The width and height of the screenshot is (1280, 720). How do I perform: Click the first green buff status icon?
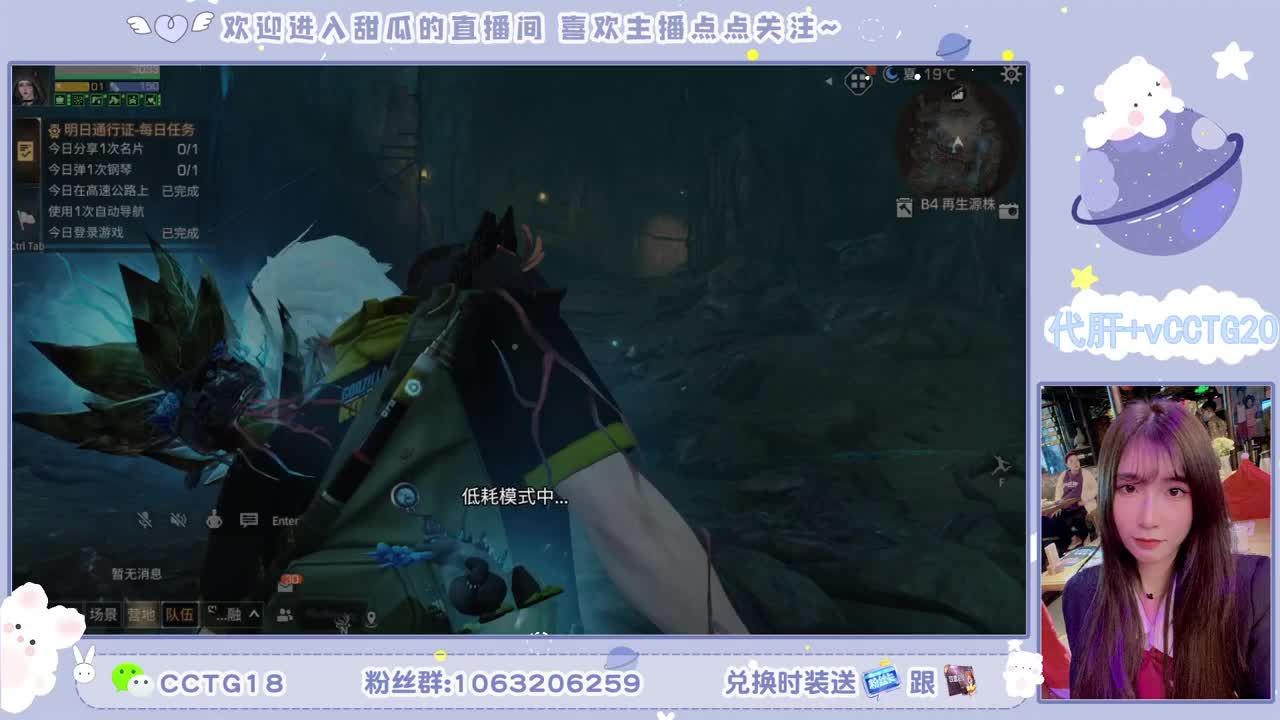tap(60, 100)
